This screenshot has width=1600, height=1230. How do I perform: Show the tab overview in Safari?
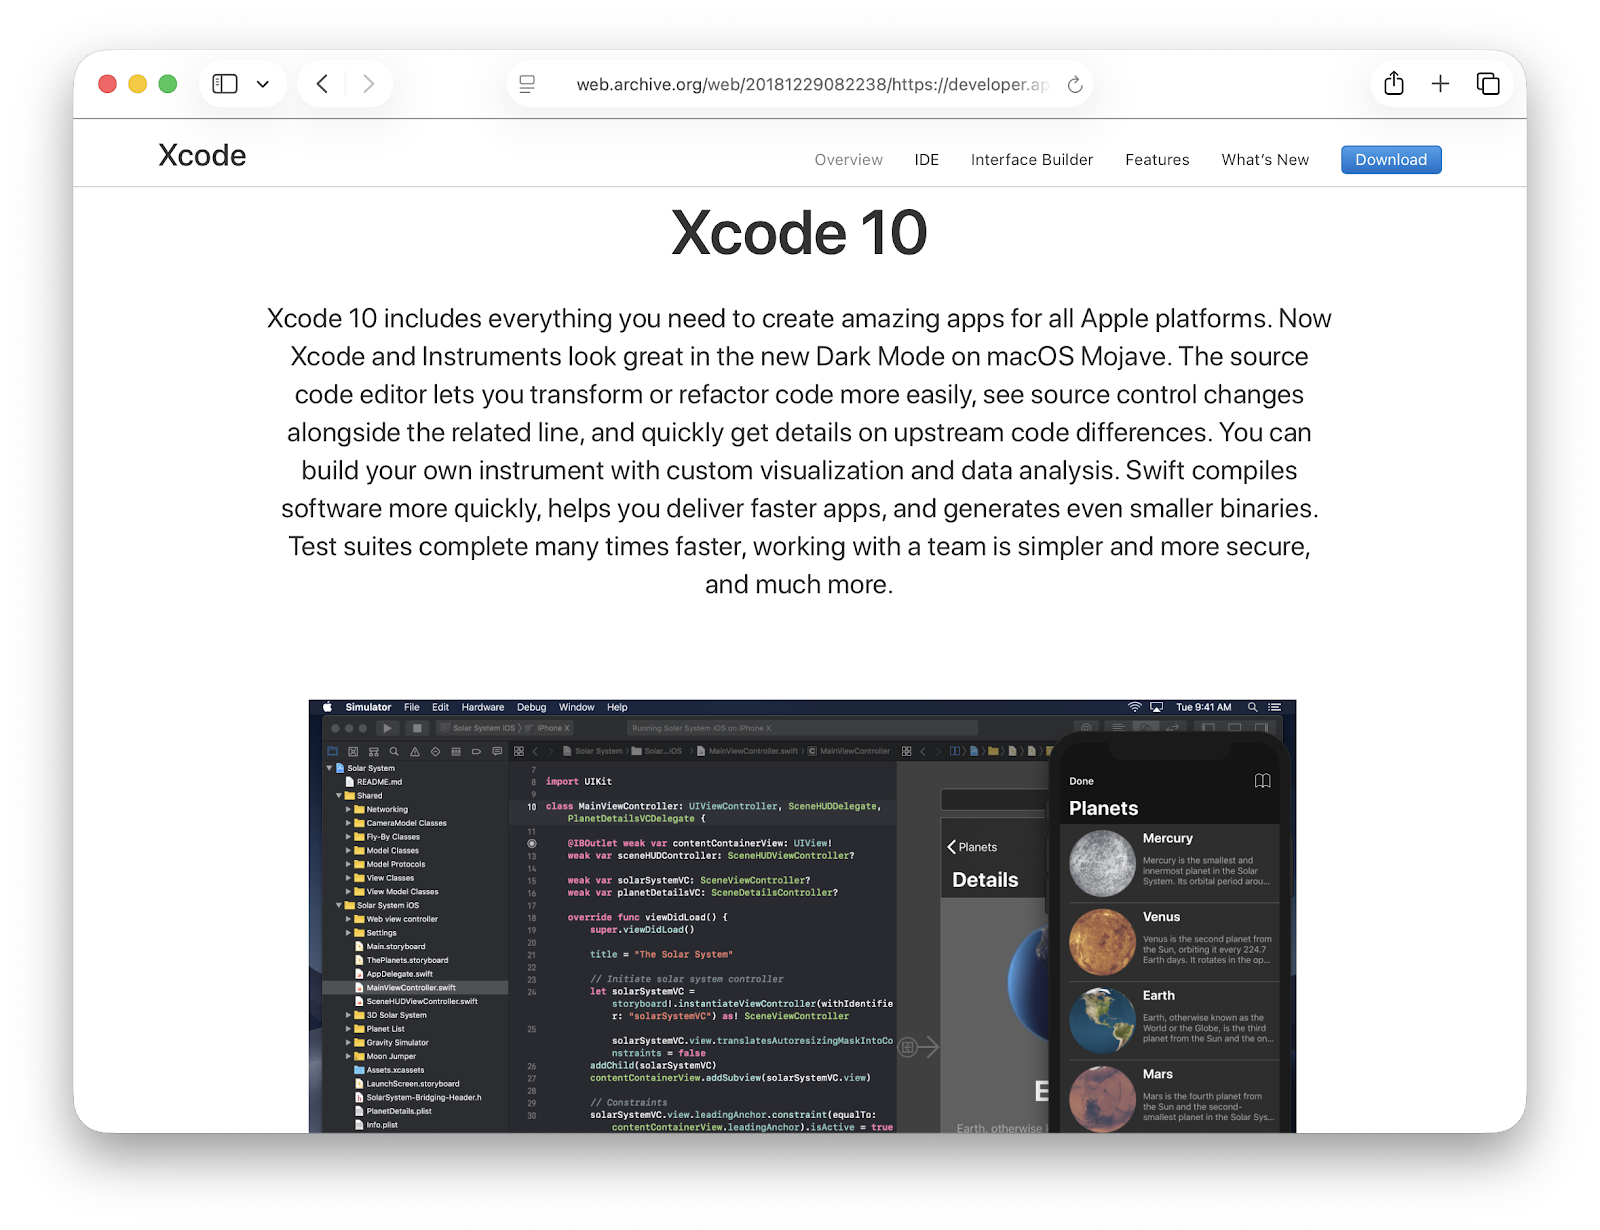pos(1488,84)
